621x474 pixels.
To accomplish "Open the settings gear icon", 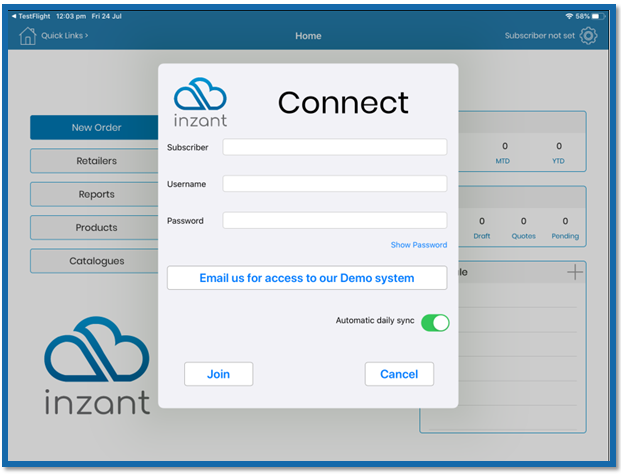I will tap(589, 36).
